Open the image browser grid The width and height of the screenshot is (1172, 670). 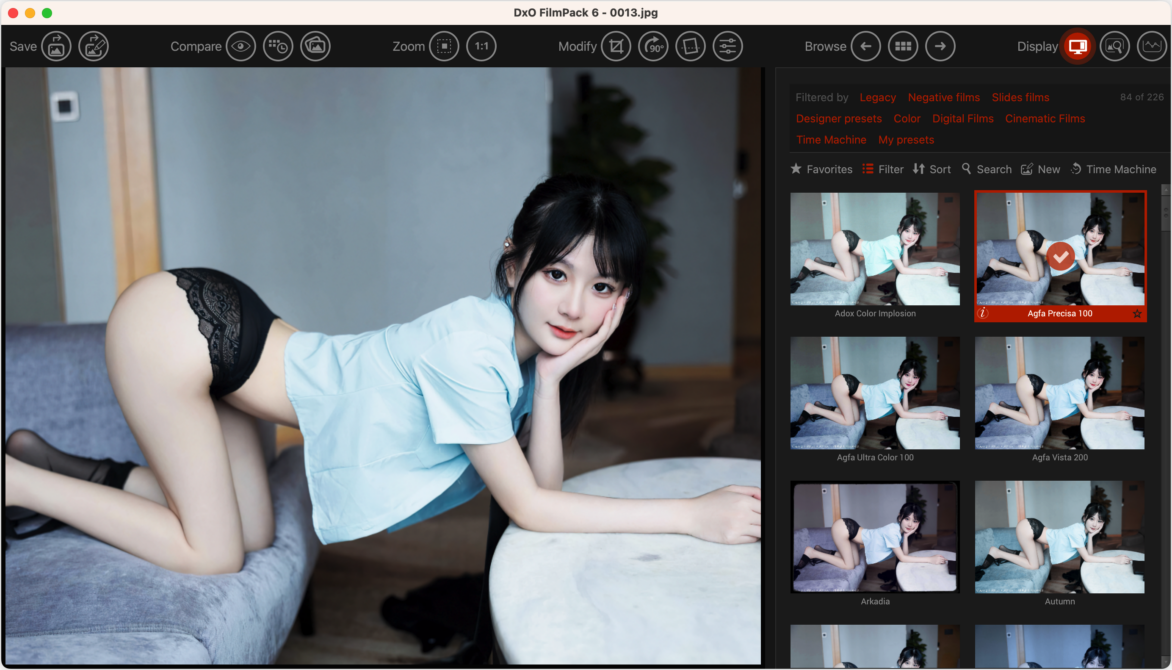(x=903, y=46)
